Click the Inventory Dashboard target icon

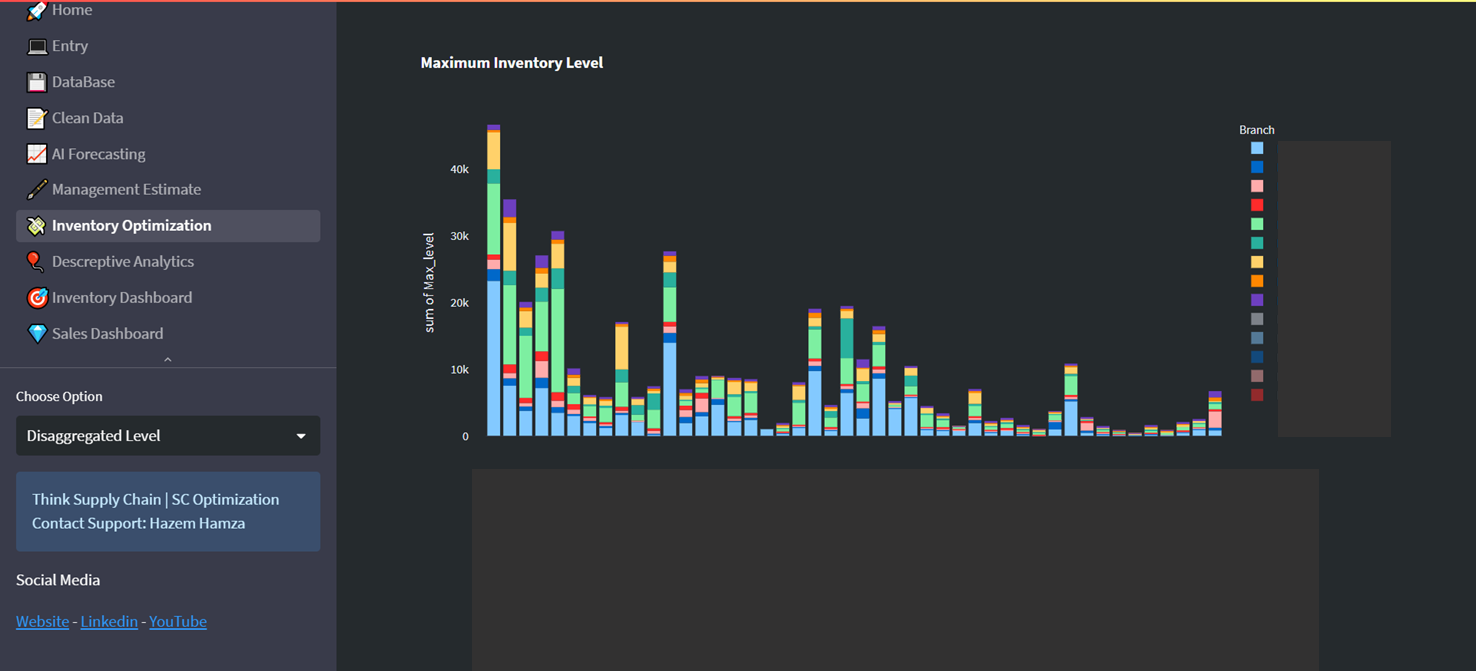coord(36,298)
